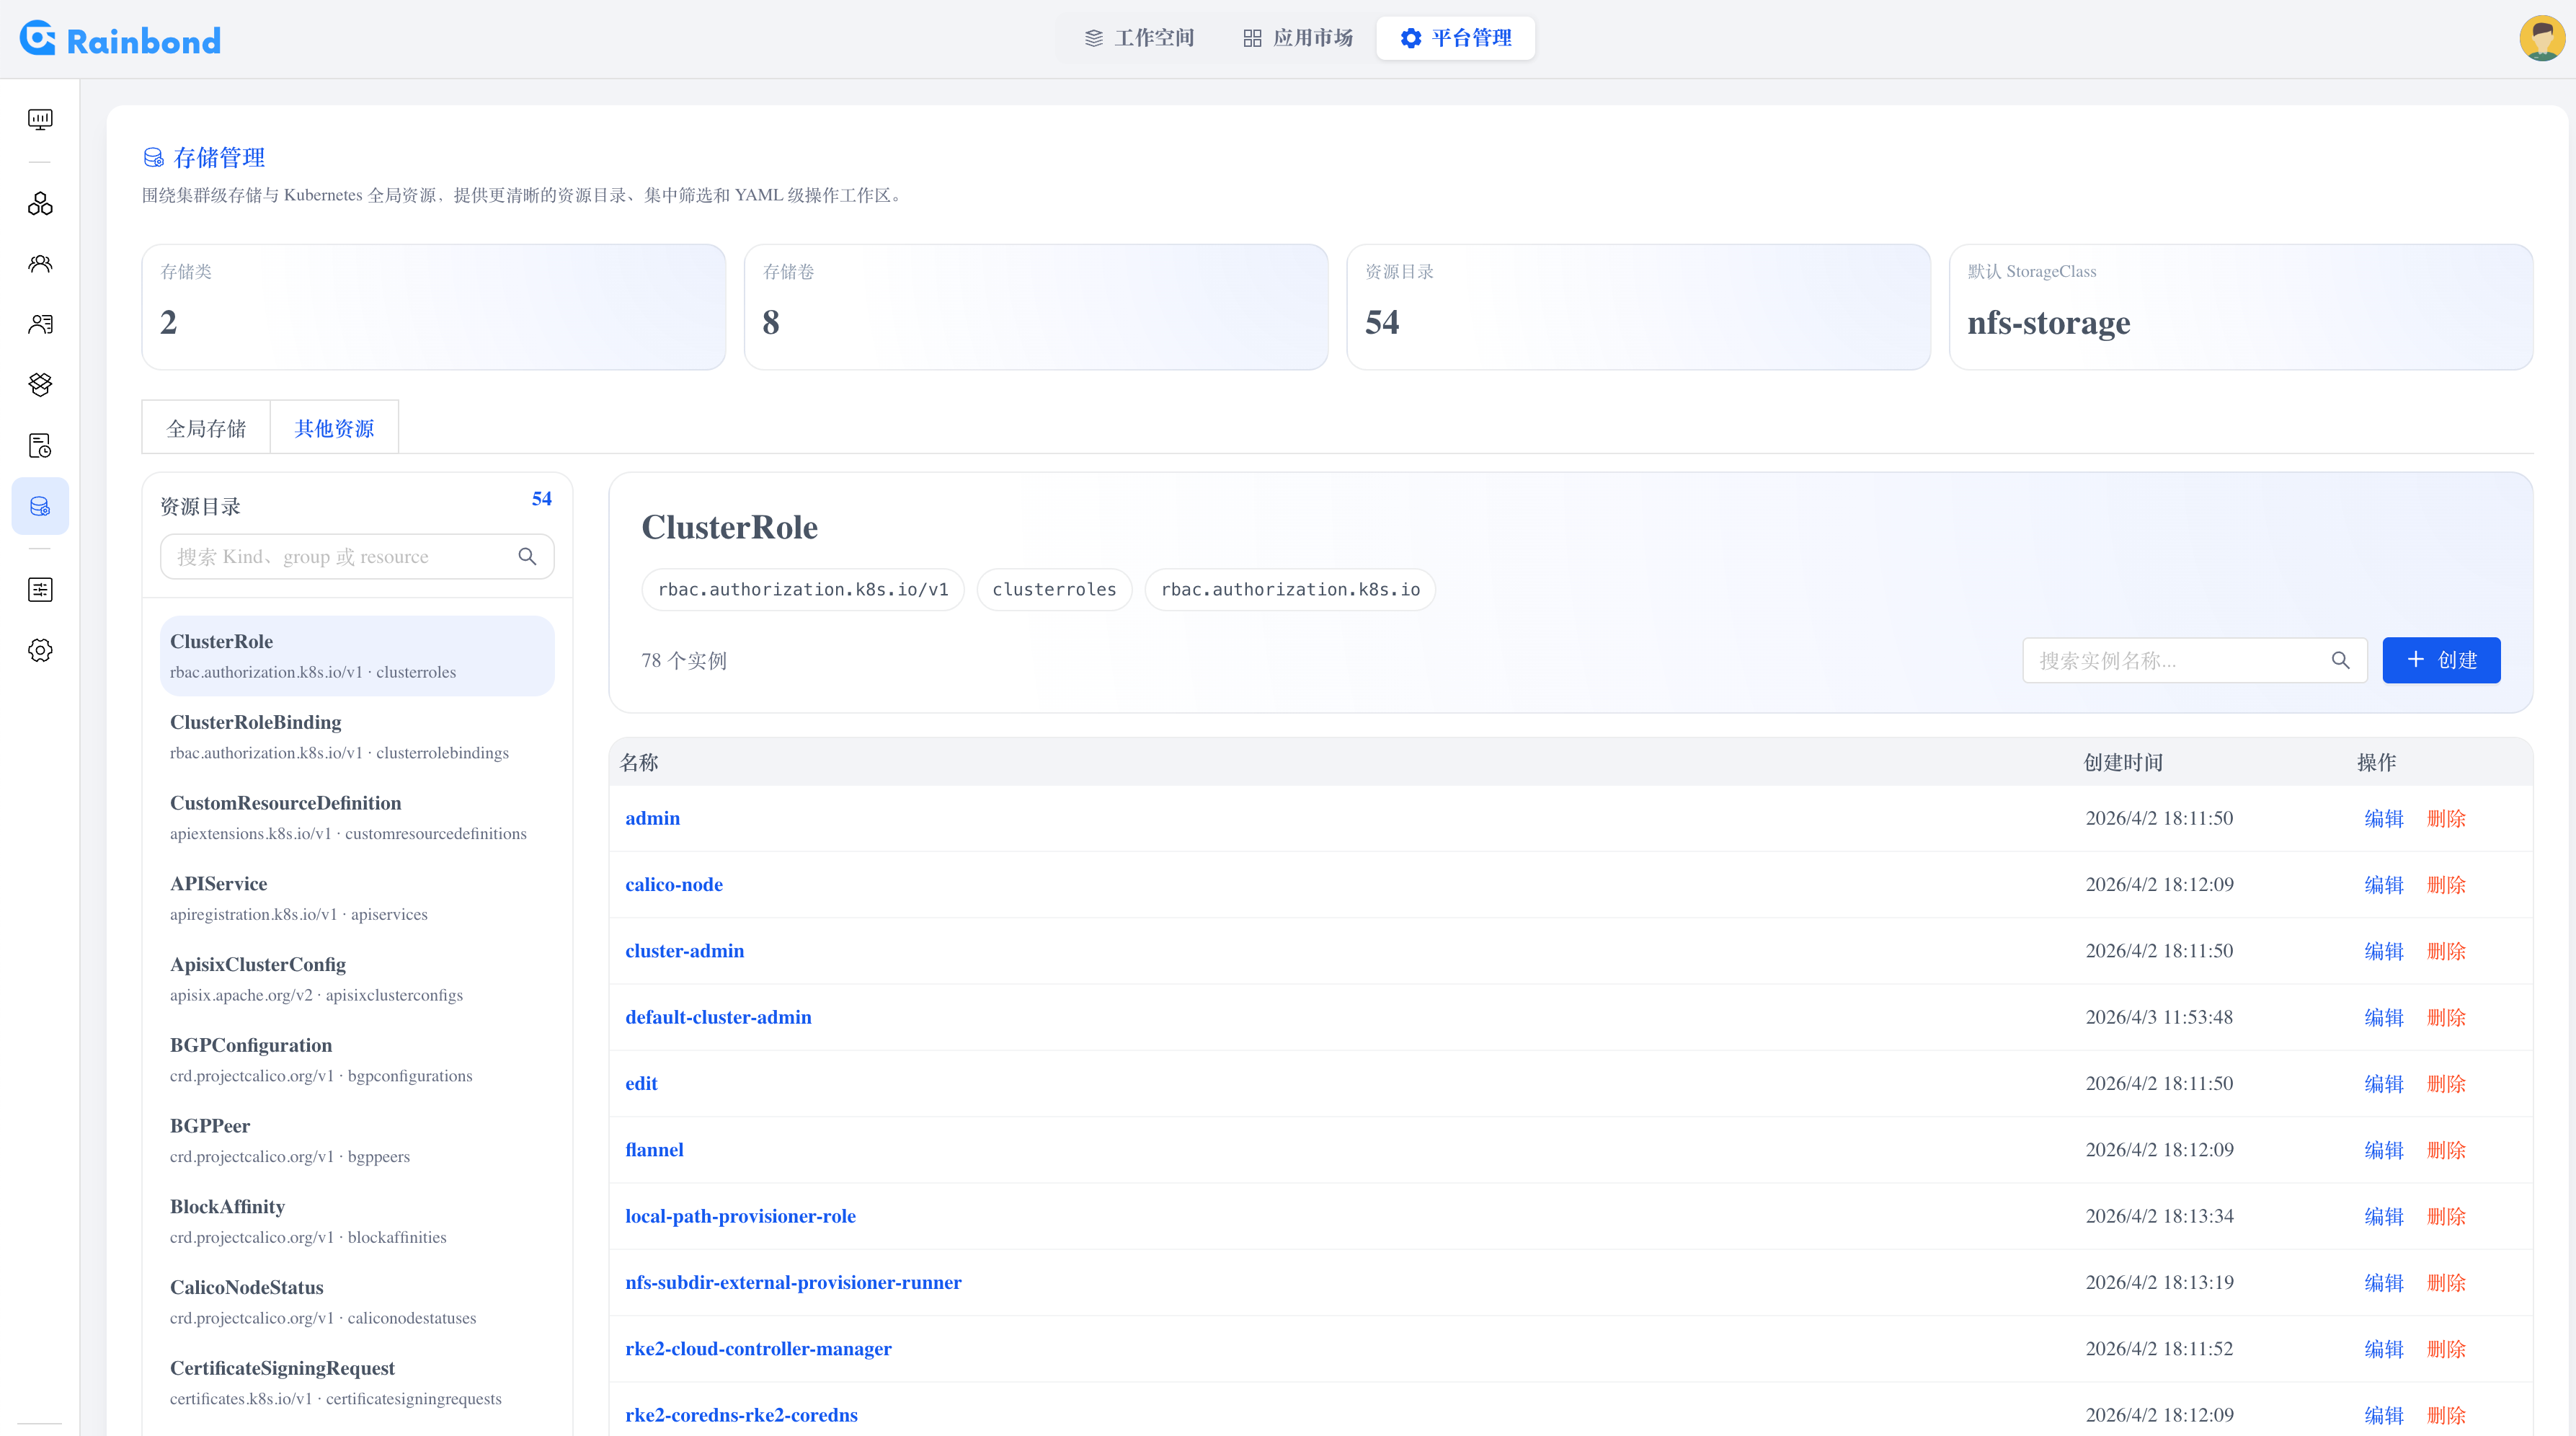The width and height of the screenshot is (2576, 1436).
Task: Click the user avatar in the header
Action: (2541, 38)
